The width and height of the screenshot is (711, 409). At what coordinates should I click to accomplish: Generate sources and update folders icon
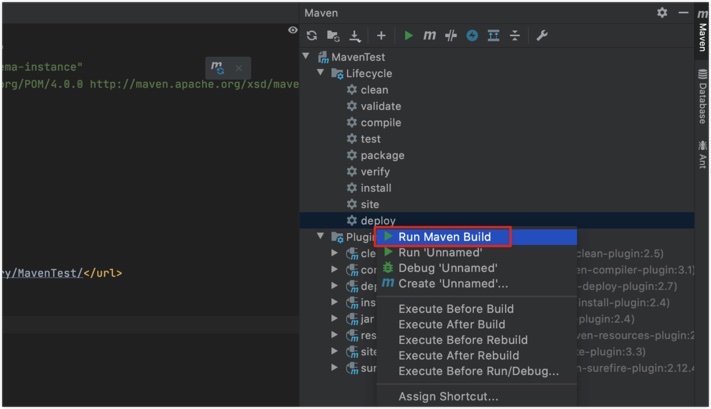(333, 35)
